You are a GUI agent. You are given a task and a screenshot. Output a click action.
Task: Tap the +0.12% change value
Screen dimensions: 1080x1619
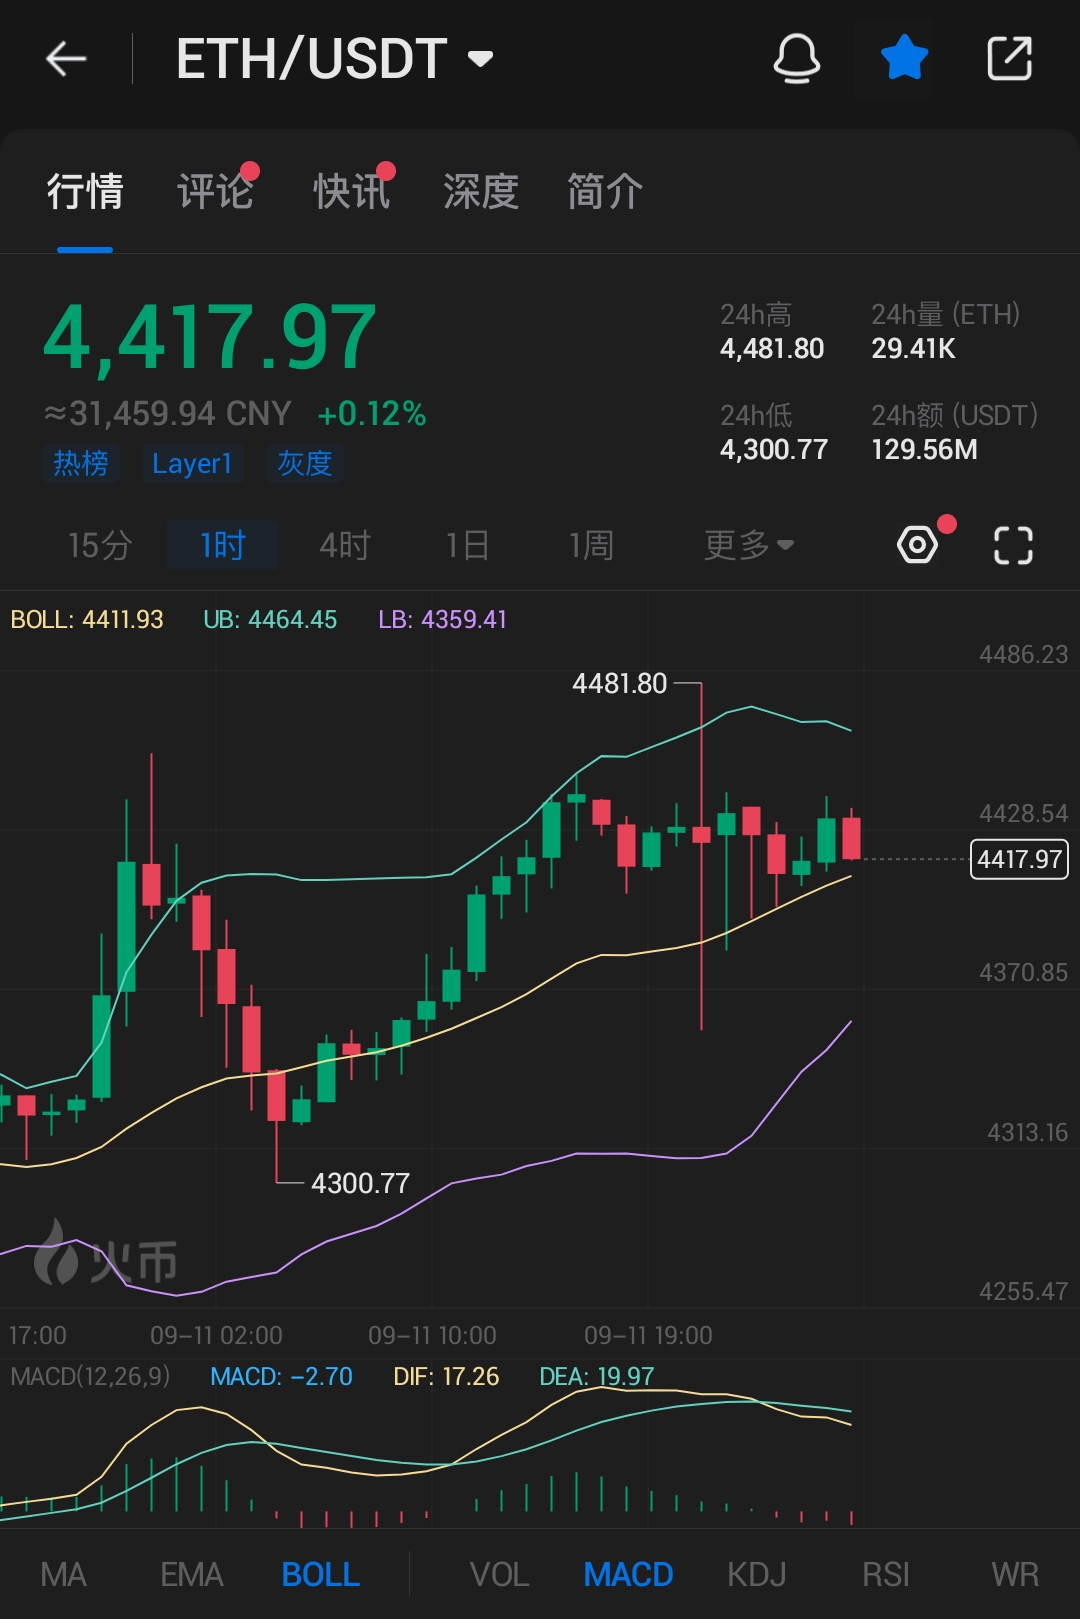point(372,413)
